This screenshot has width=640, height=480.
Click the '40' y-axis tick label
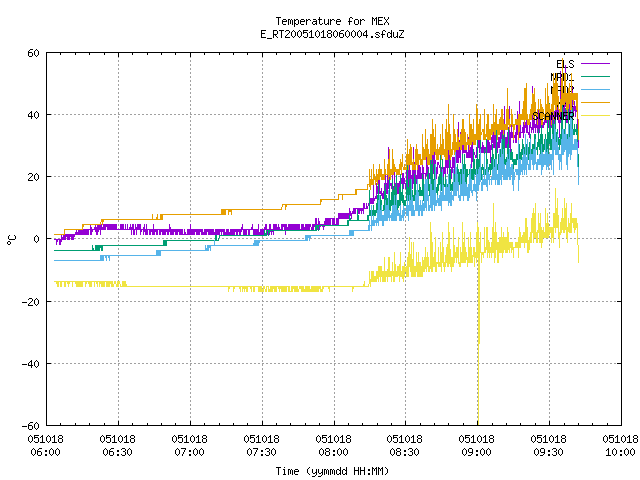[33, 115]
